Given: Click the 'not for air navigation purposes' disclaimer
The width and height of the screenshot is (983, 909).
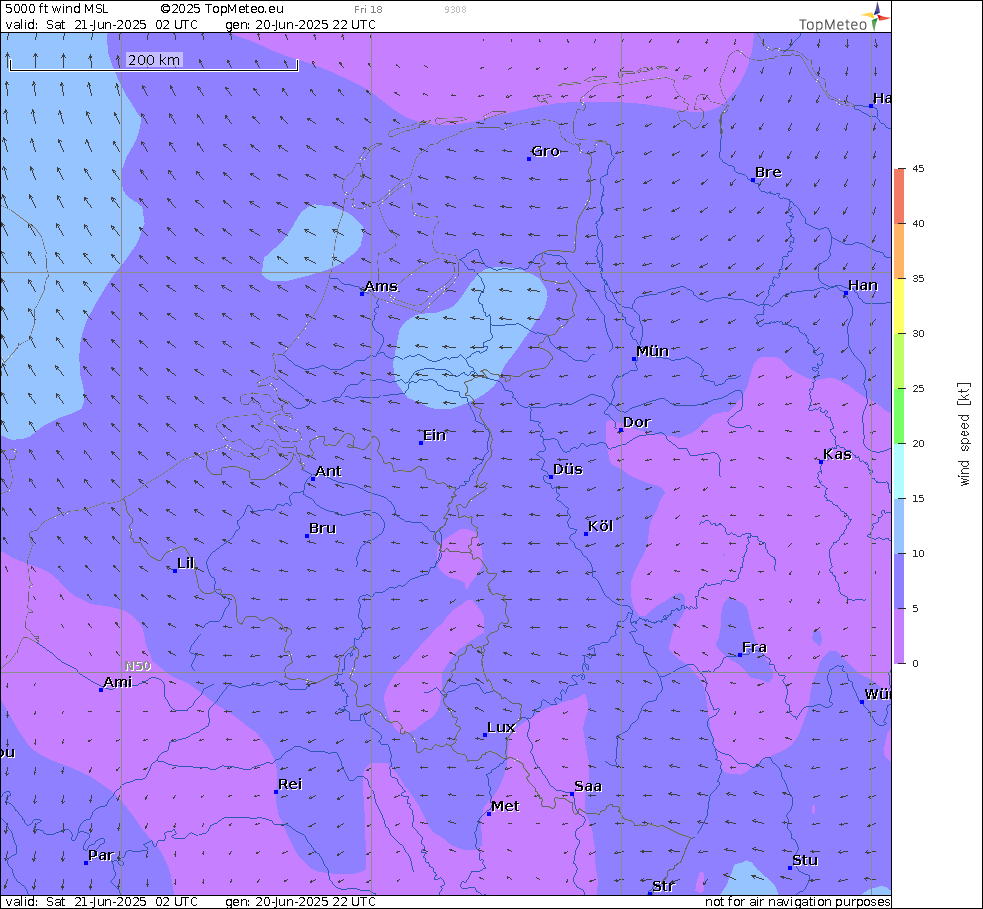Looking at the screenshot, I should 797,901.
